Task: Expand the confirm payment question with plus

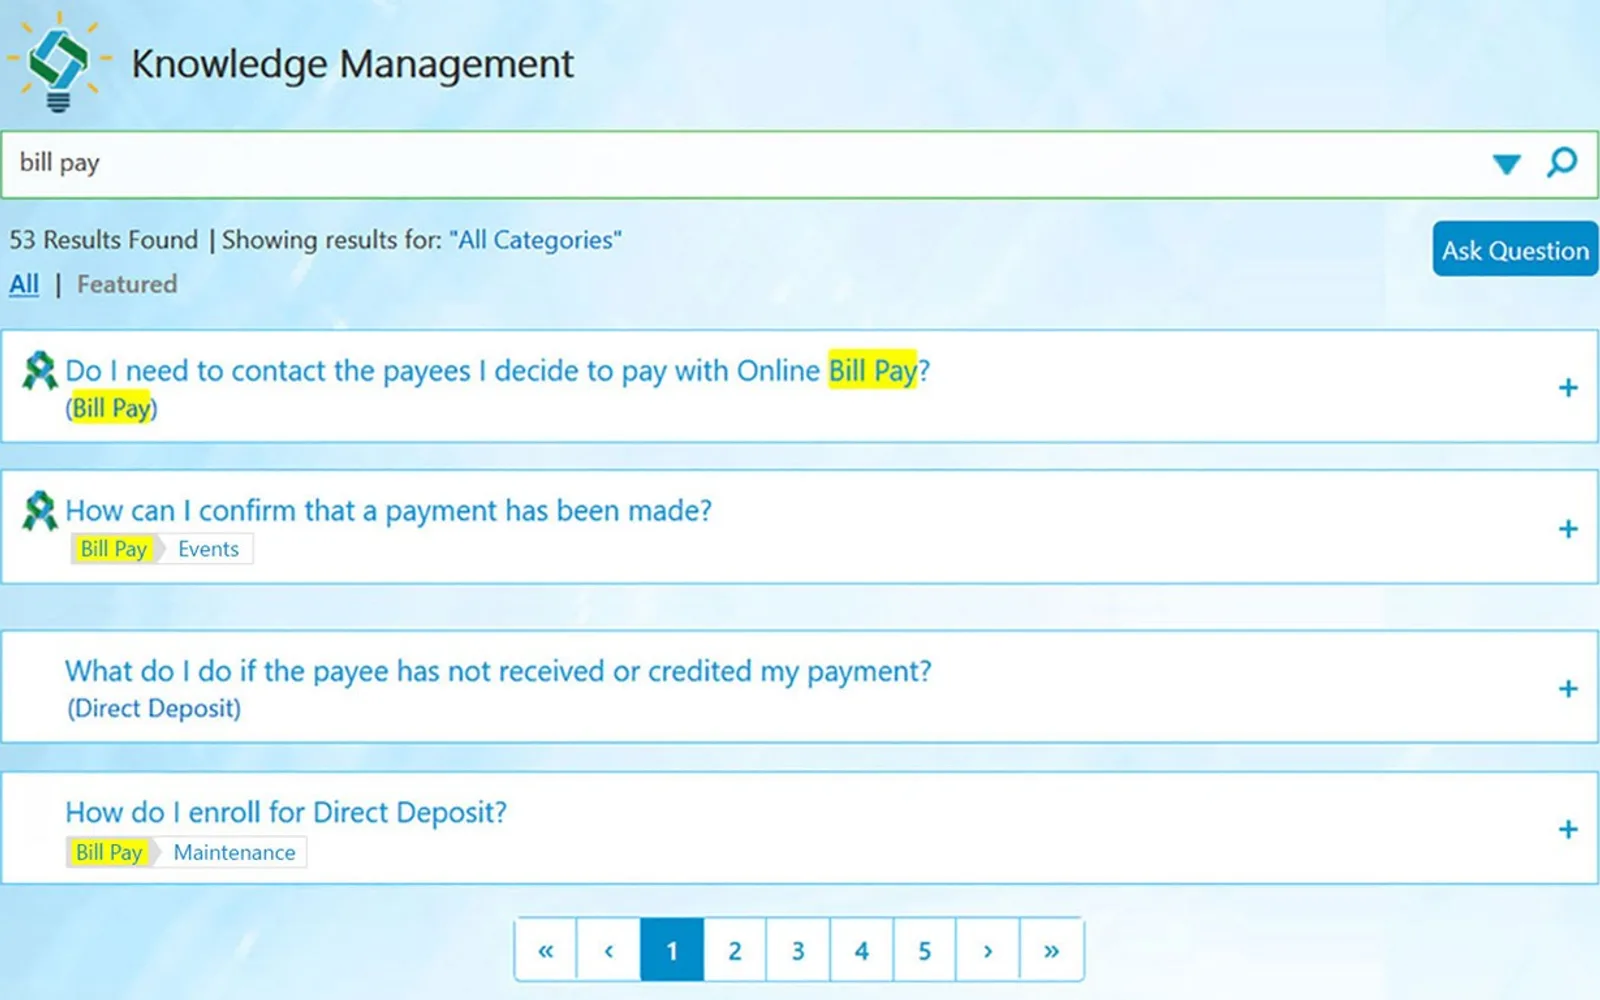Action: click(x=1568, y=529)
